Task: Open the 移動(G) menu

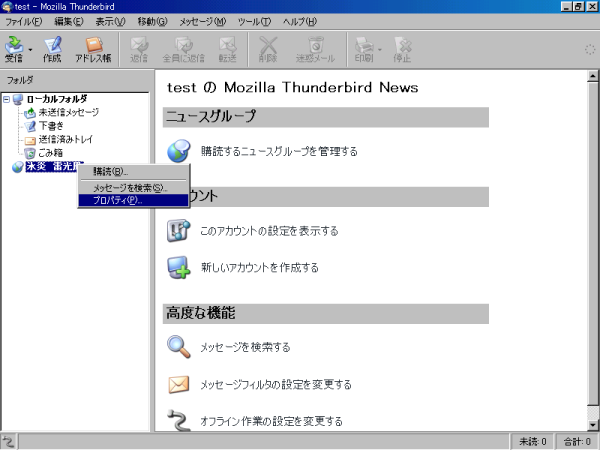Action: tap(152, 21)
